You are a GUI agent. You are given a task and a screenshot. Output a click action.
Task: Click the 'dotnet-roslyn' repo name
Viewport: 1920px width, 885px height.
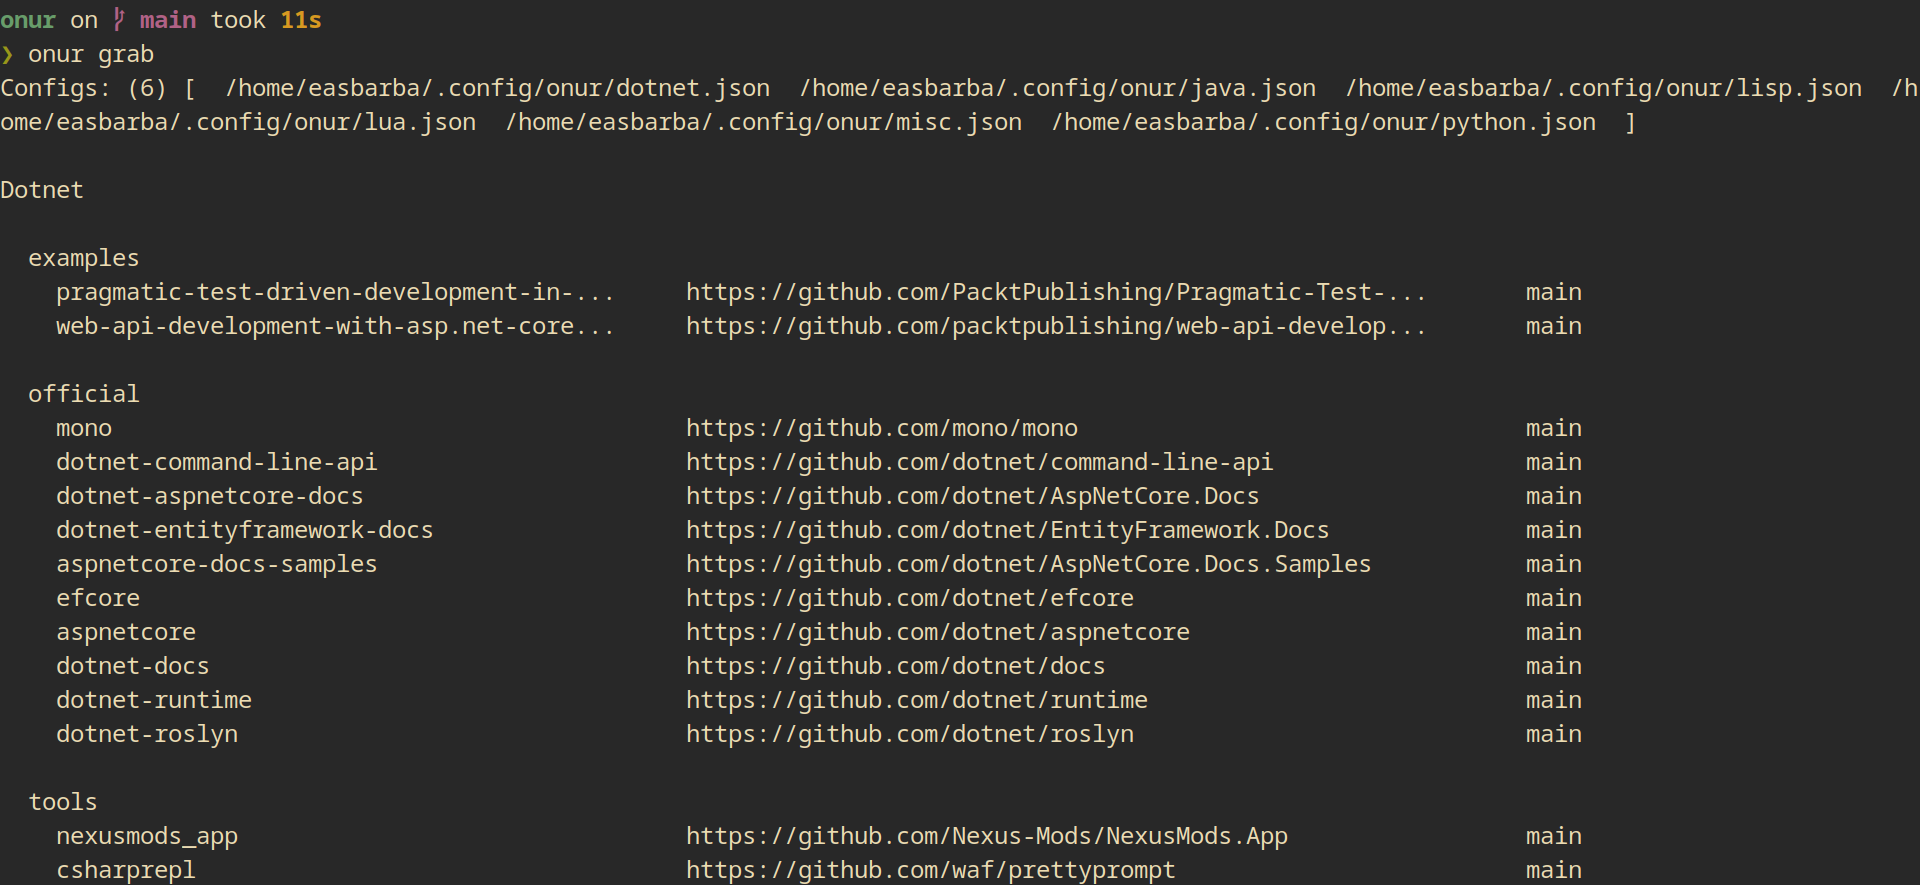pyautogui.click(x=147, y=734)
